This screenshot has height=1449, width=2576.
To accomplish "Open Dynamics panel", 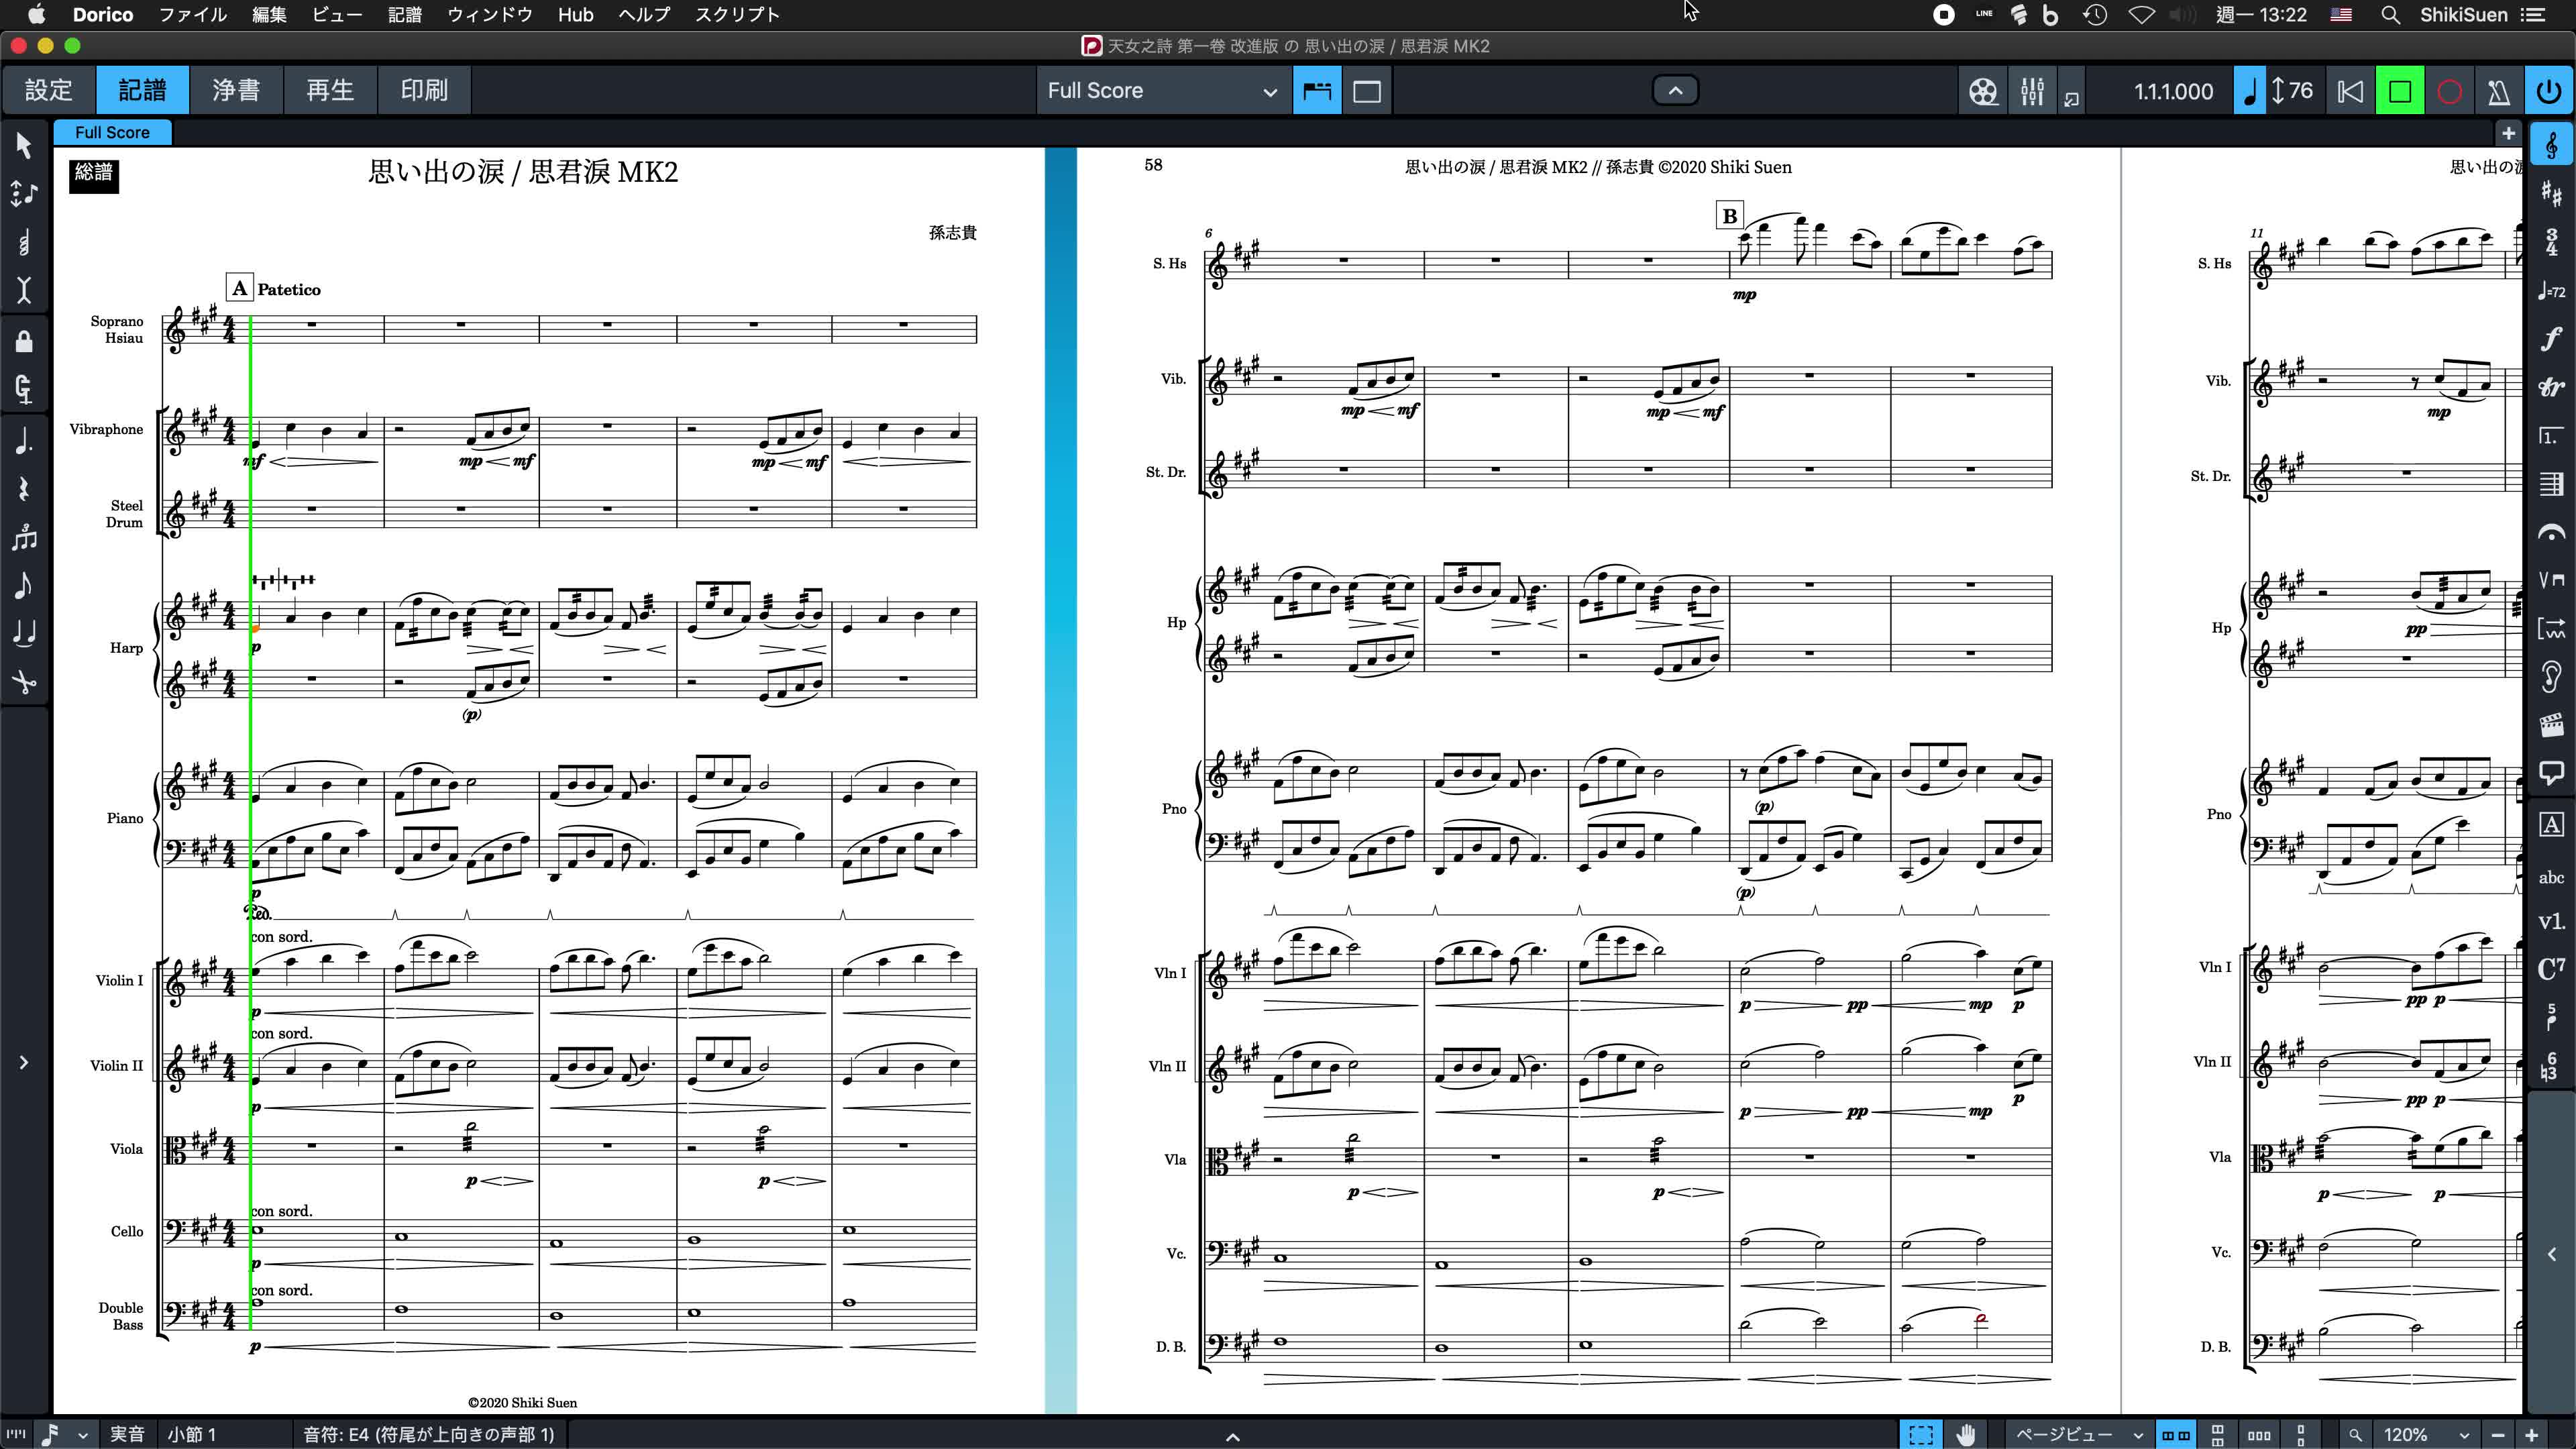I will coord(2552,339).
